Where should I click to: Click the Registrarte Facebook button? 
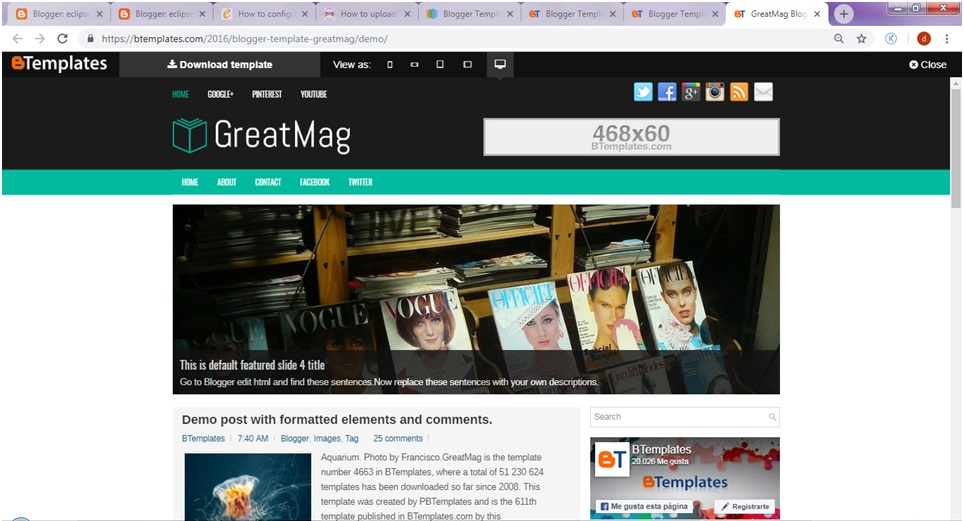[745, 506]
